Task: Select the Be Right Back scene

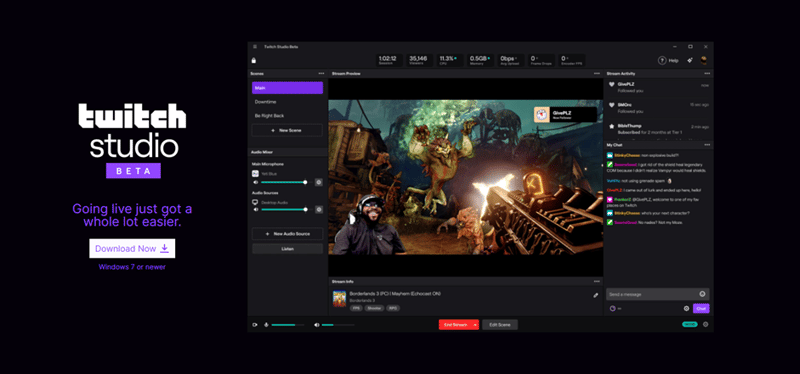Action: point(287,116)
